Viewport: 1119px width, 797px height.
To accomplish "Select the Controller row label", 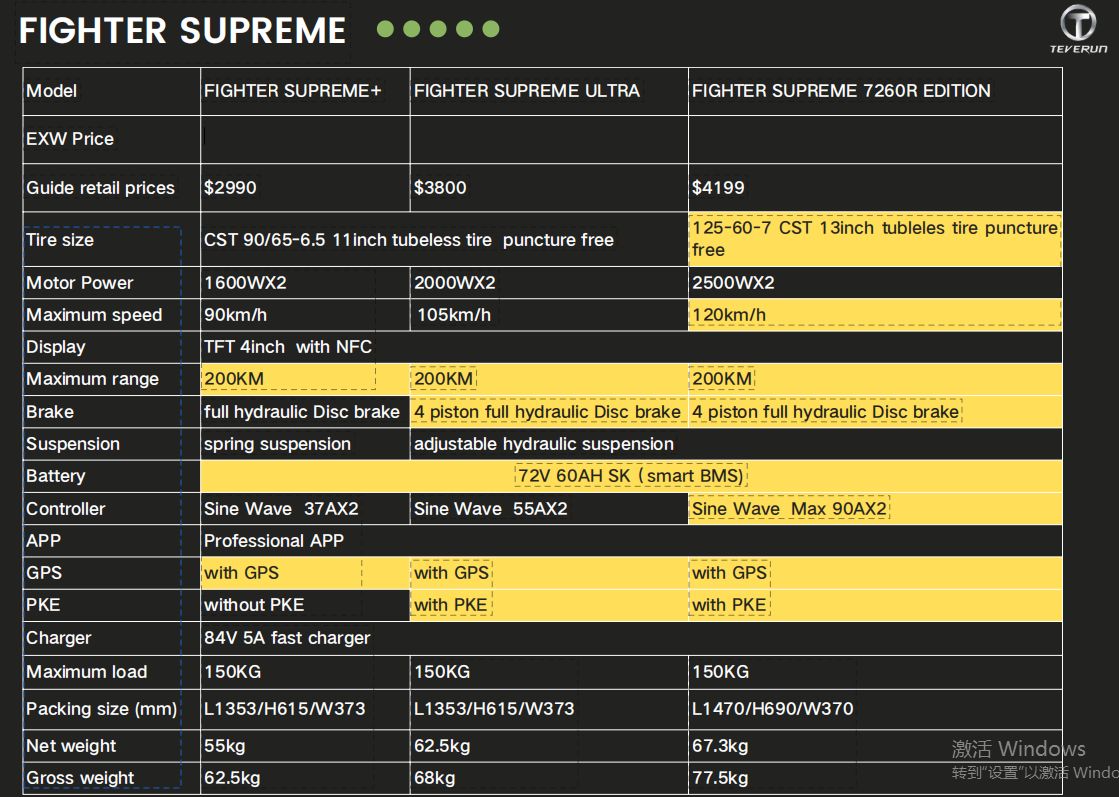I will 66,509.
